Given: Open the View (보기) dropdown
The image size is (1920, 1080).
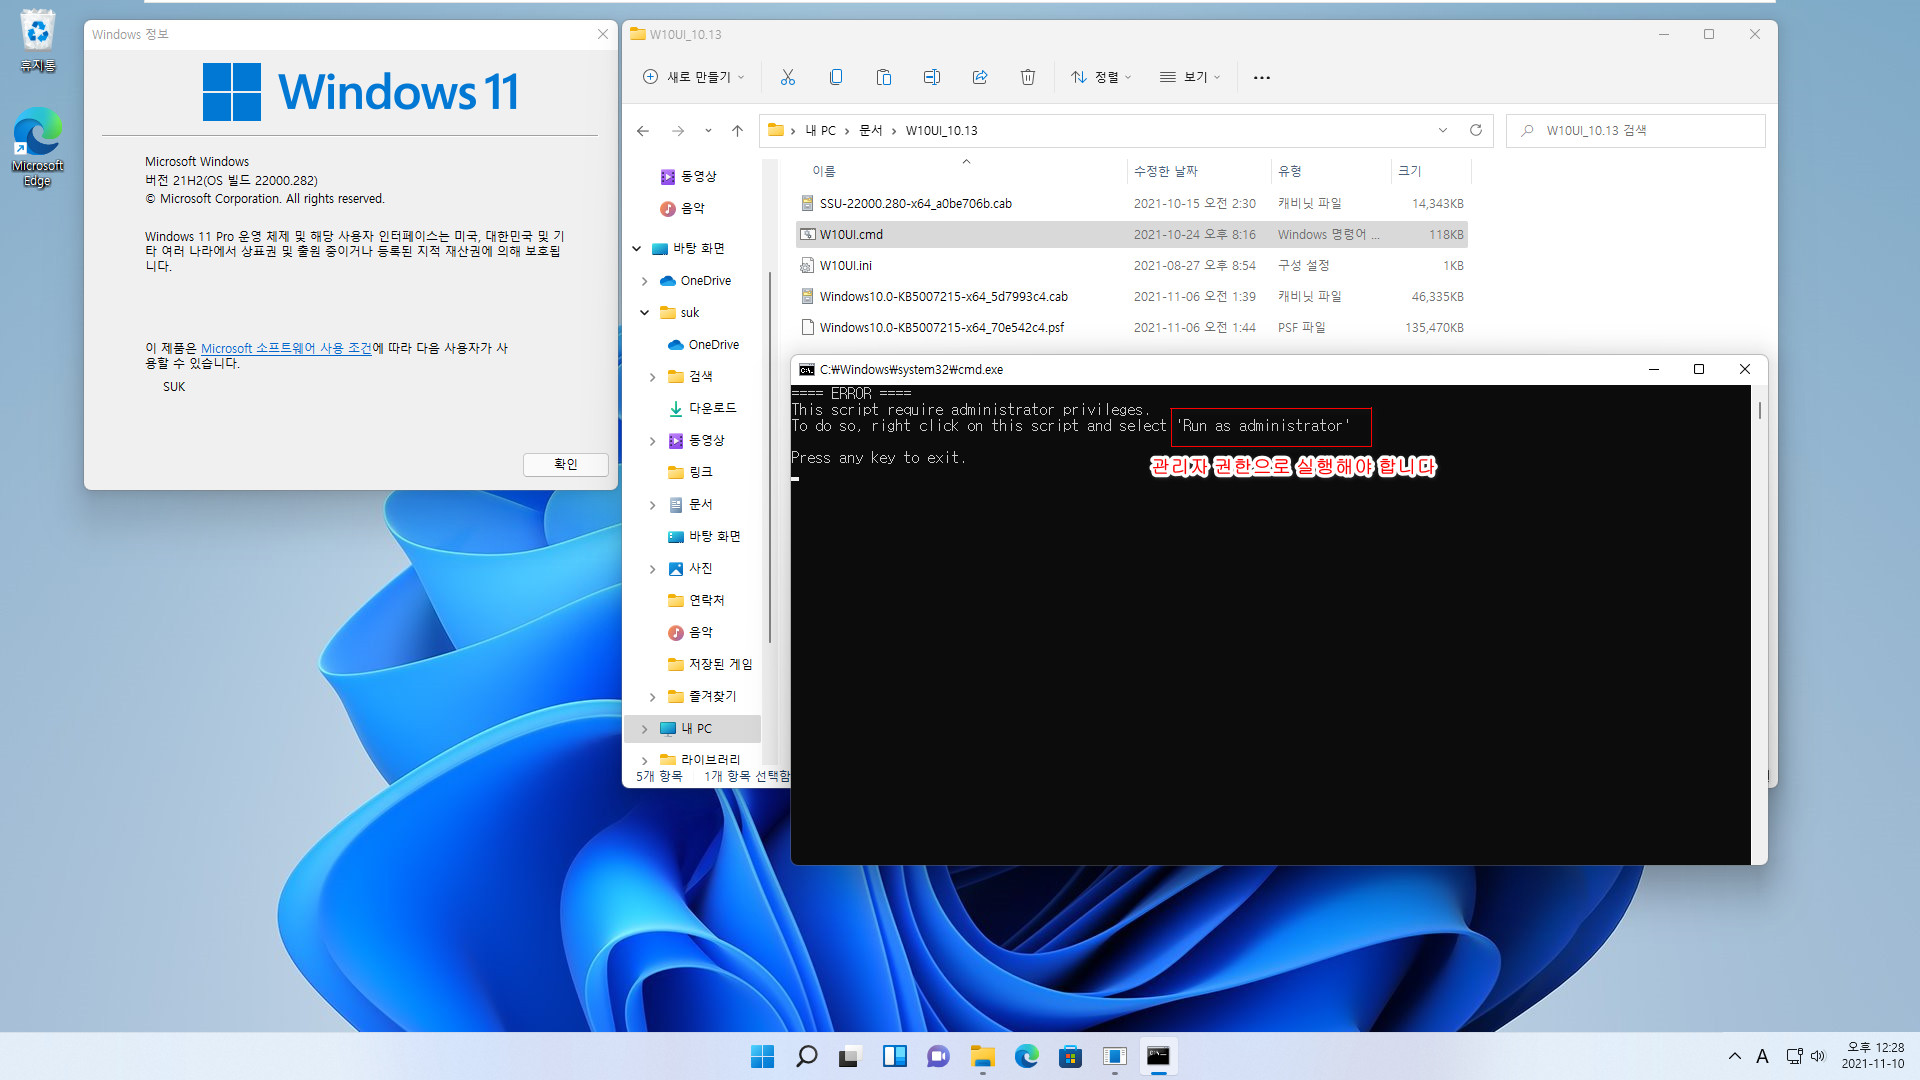Looking at the screenshot, I should point(1190,77).
